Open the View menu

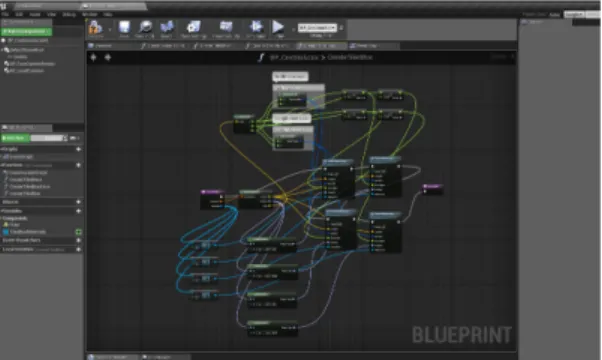click(x=51, y=14)
